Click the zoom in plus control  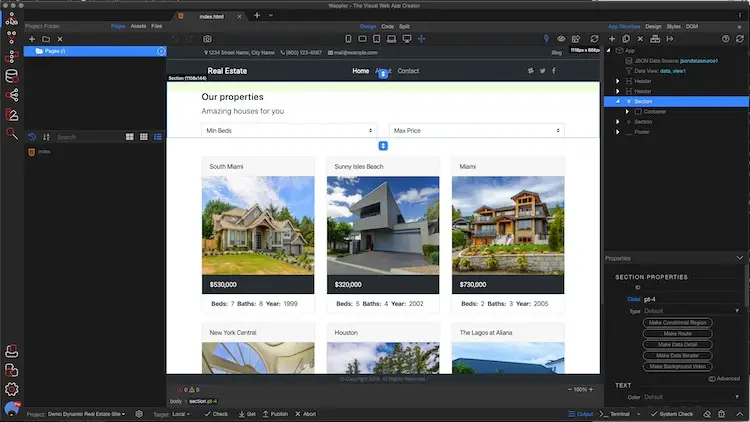pyautogui.click(x=591, y=389)
